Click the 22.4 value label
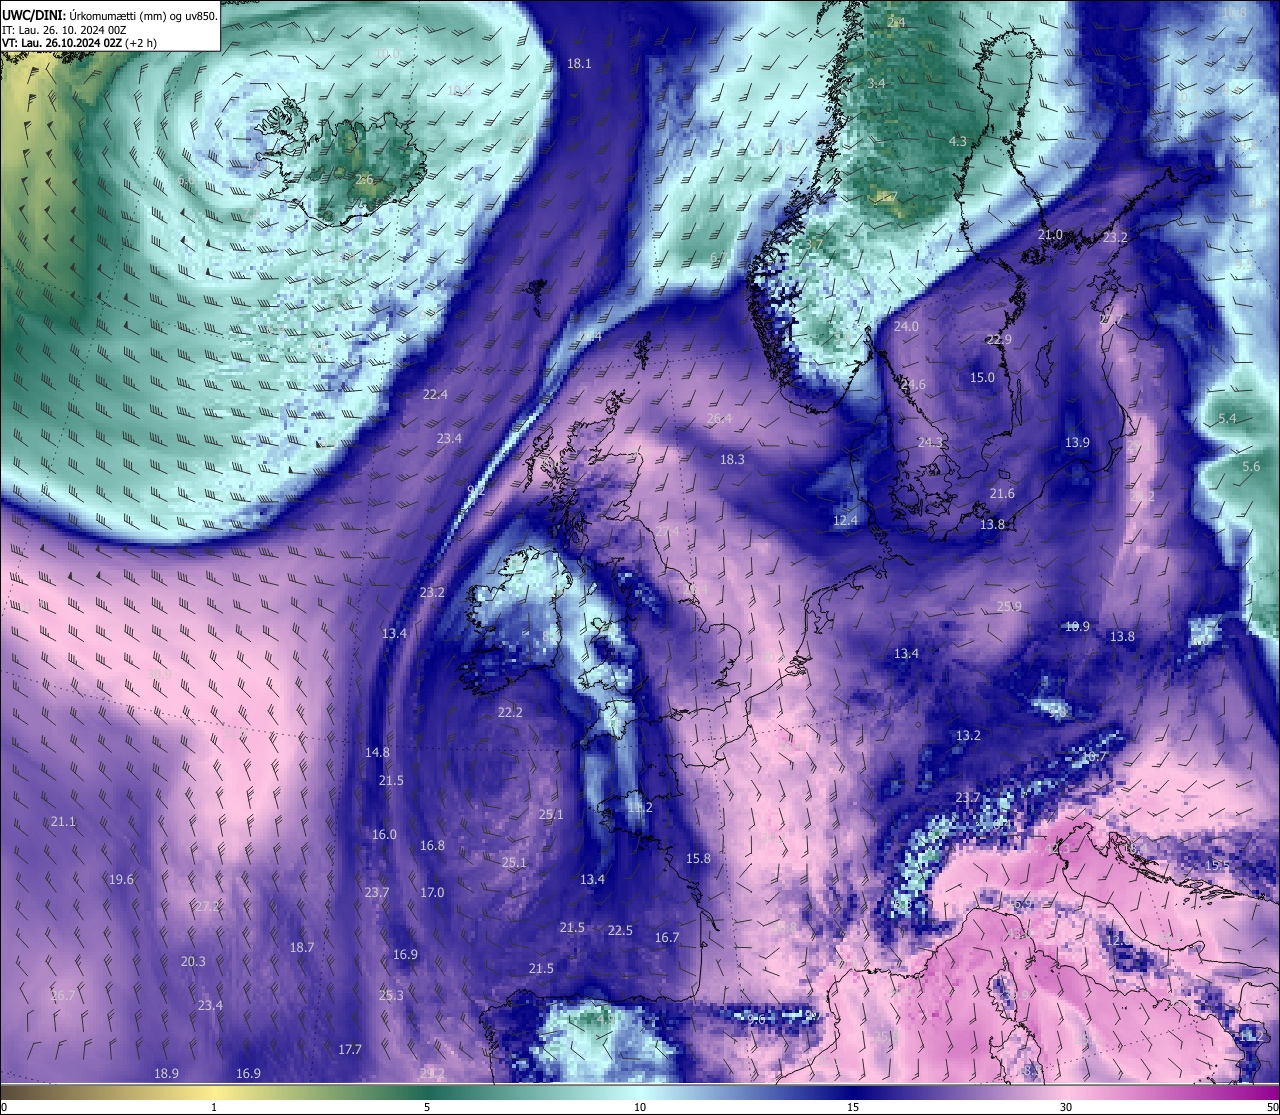 pyautogui.click(x=435, y=394)
